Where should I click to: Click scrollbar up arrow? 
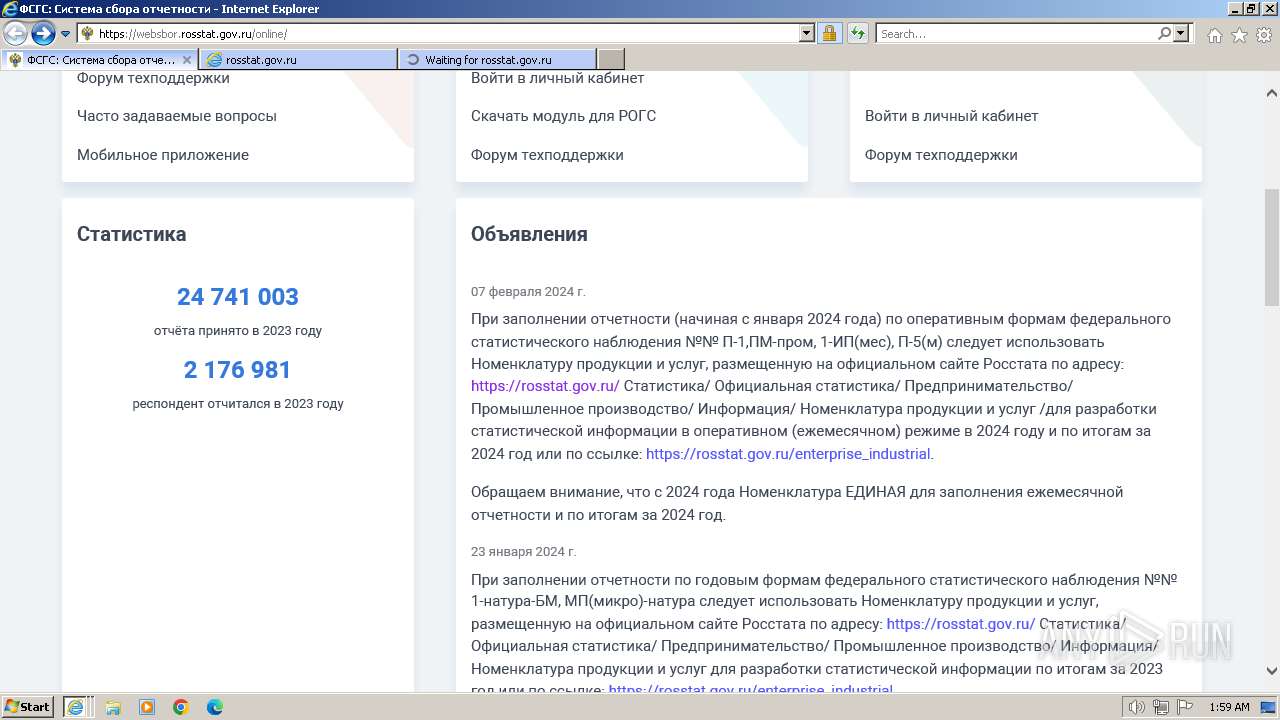1272,94
